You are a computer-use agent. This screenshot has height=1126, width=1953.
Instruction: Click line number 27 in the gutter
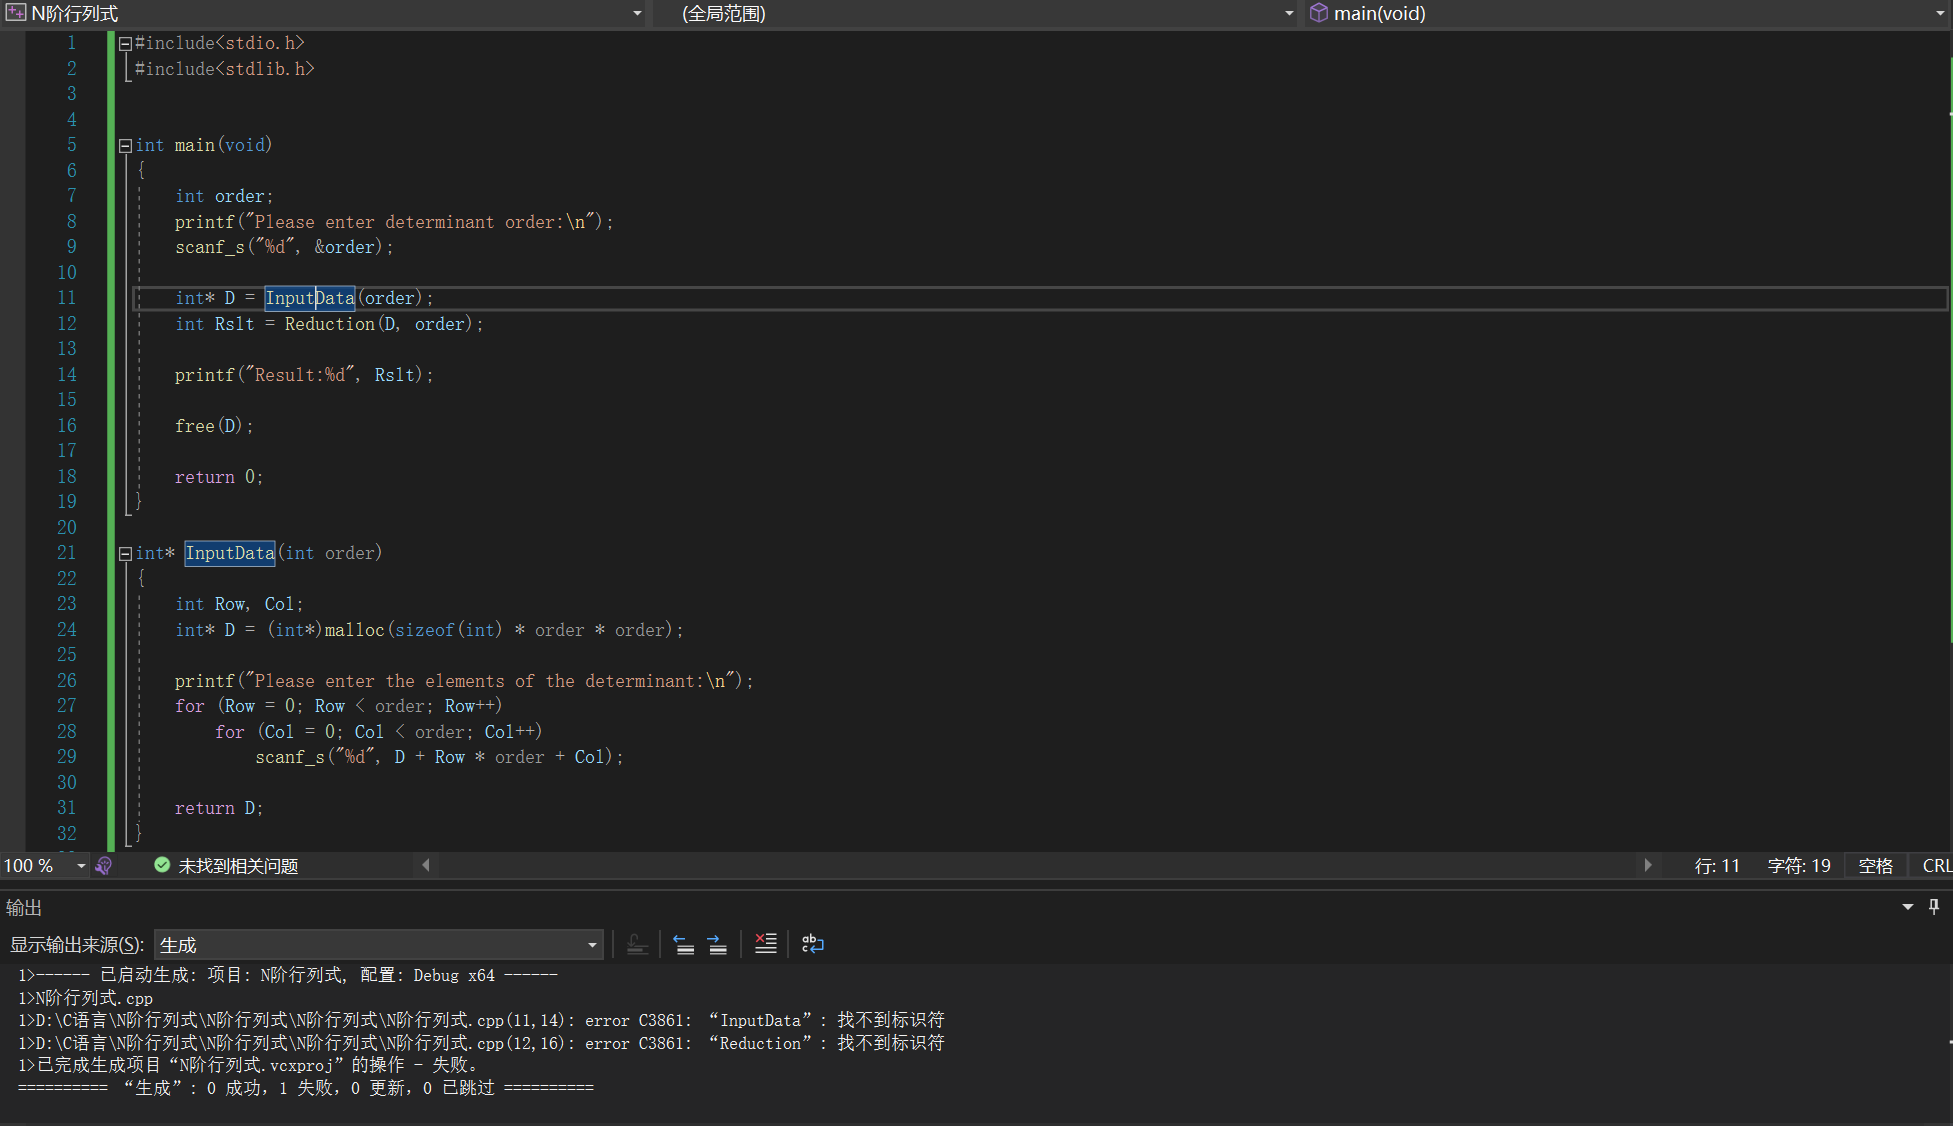coord(66,706)
